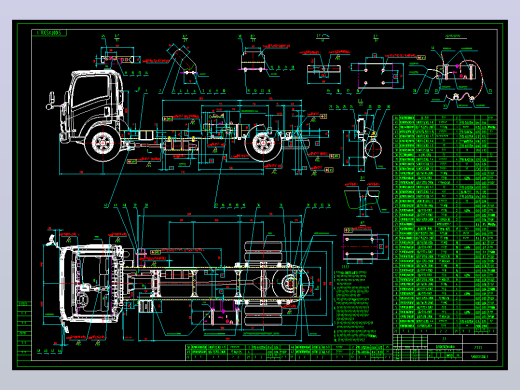The height and width of the screenshot is (390, 520).
Task: Select the front wheel in the side view
Action: pos(102,143)
